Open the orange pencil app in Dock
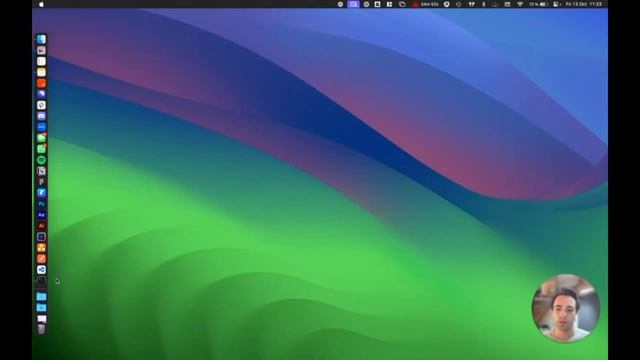The height and width of the screenshot is (360, 640). [x=41, y=259]
